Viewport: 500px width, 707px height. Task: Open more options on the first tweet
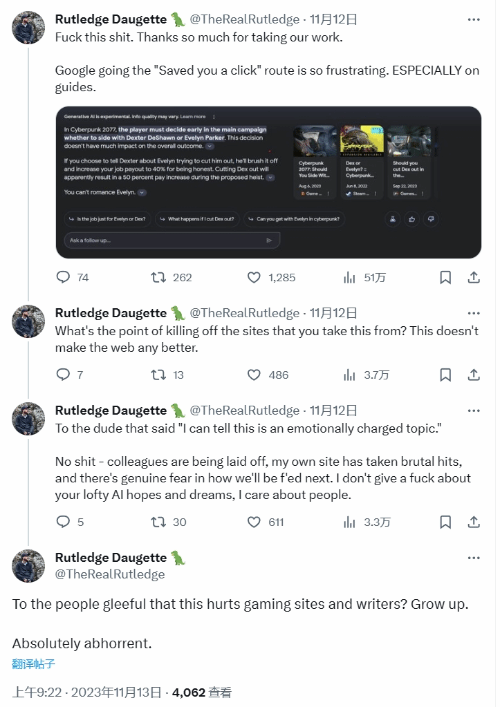473,20
